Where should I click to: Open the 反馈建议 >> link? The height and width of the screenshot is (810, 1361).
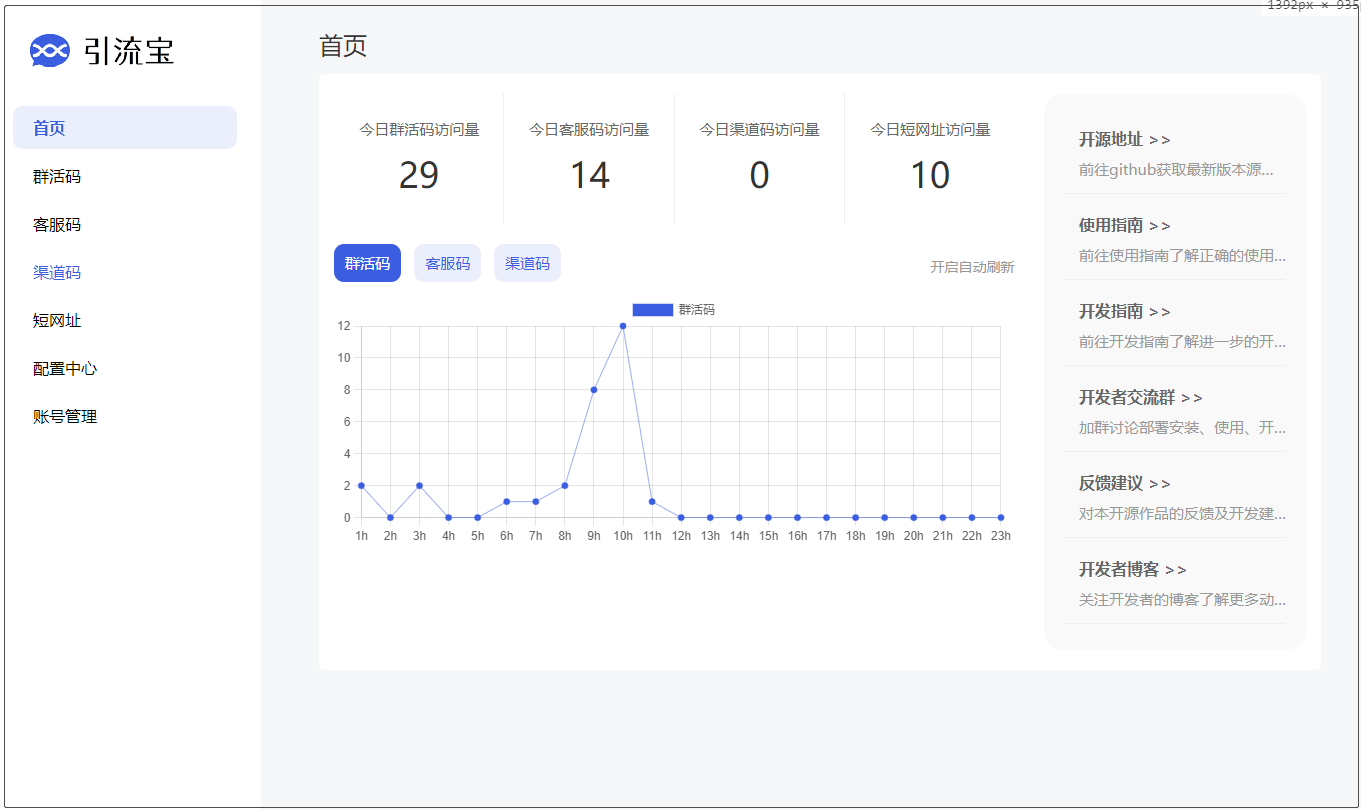(x=1124, y=483)
